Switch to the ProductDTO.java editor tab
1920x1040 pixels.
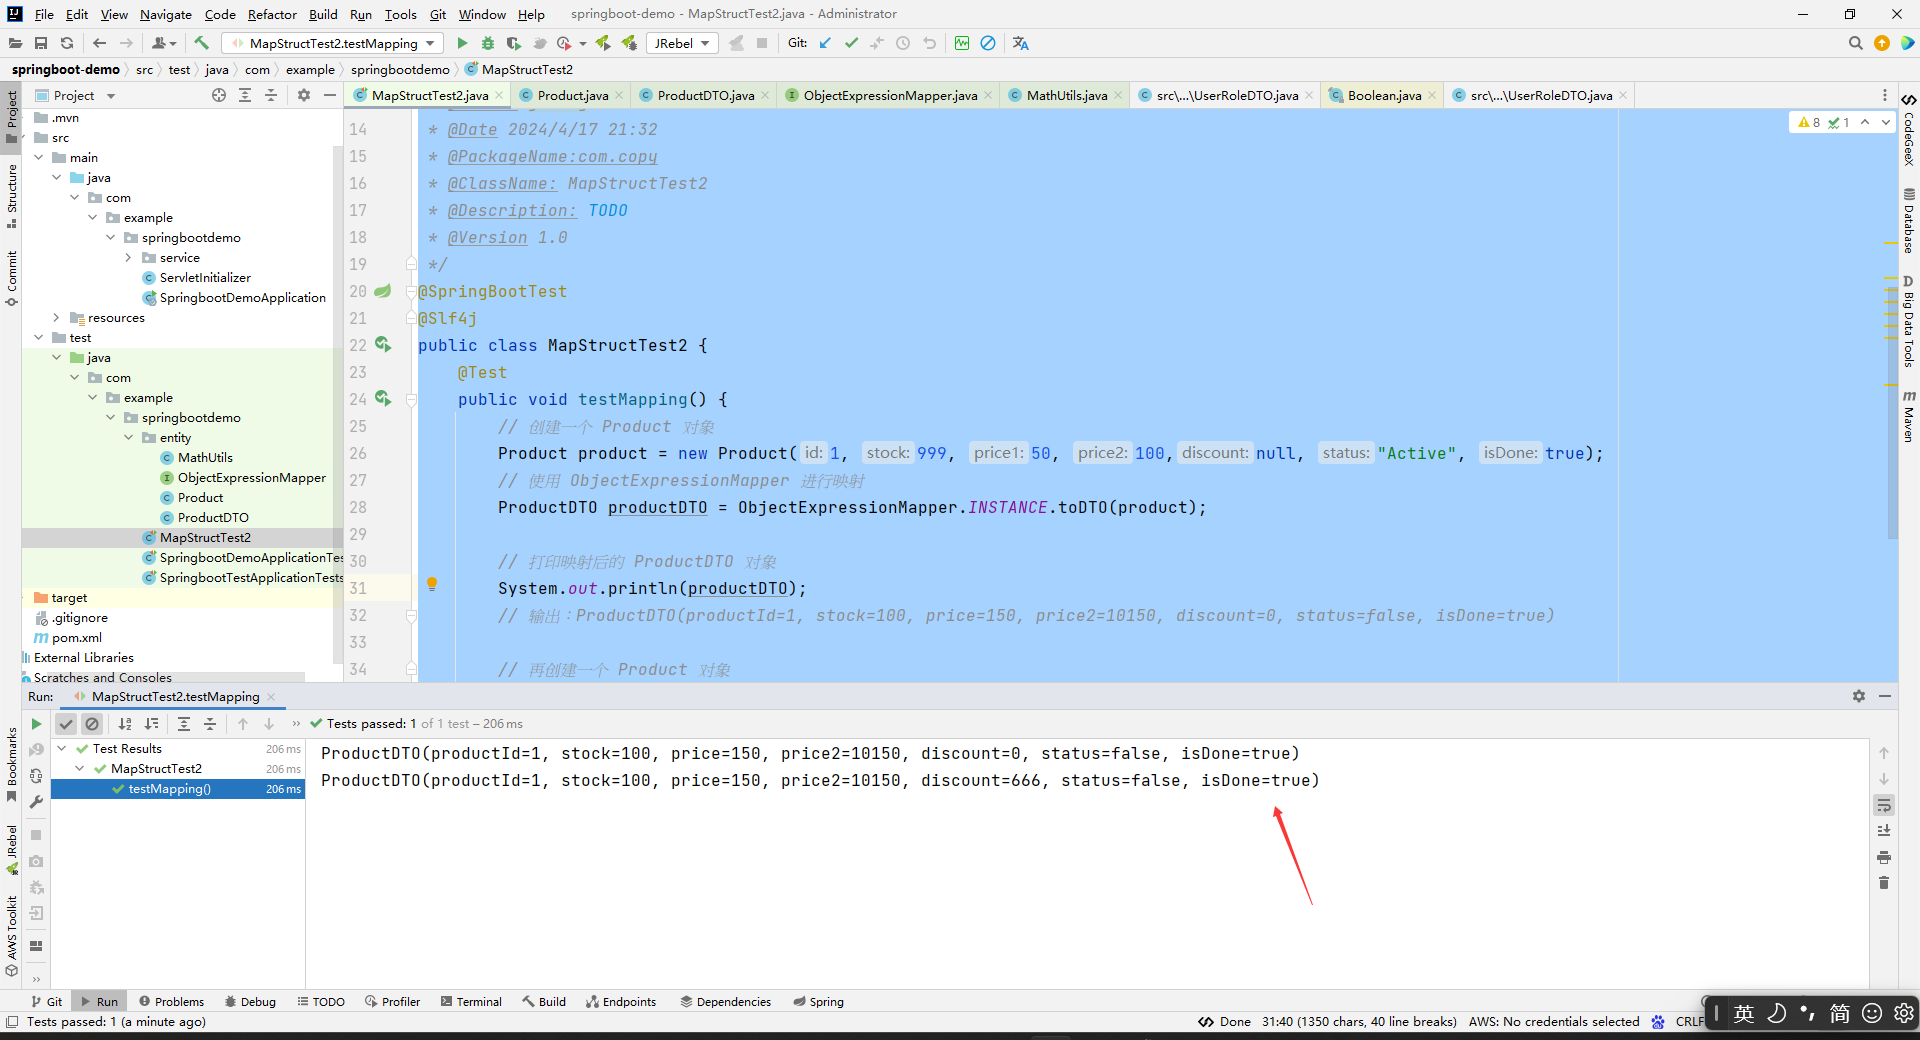[x=705, y=95]
